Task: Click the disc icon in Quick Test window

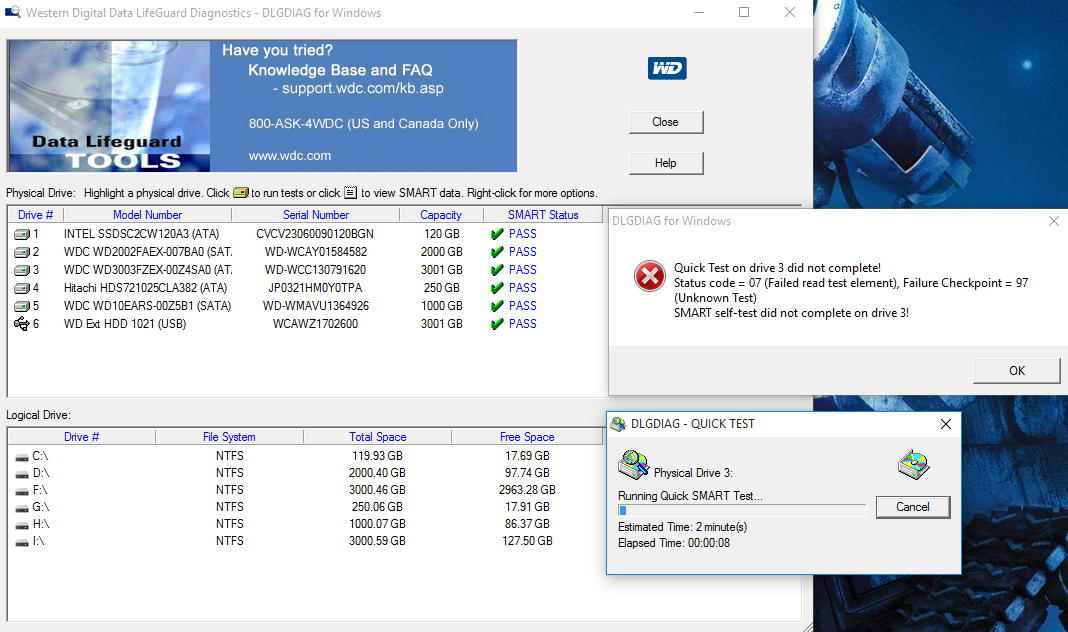Action: [x=912, y=466]
